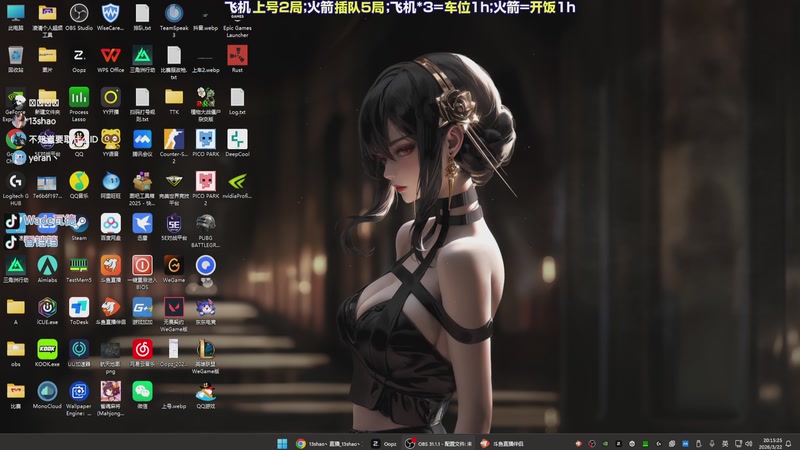Launch QQ penguin desktop shortcut

(79, 139)
